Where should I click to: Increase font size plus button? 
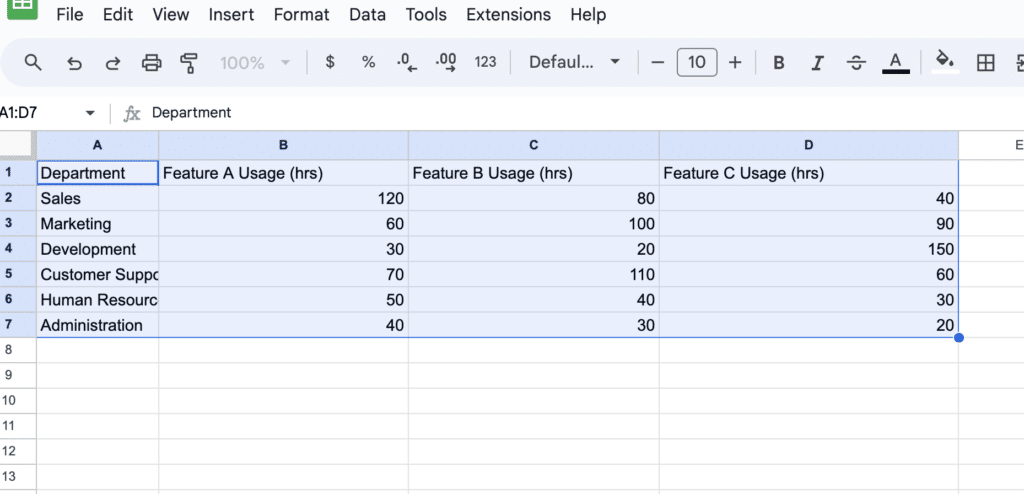tap(735, 63)
